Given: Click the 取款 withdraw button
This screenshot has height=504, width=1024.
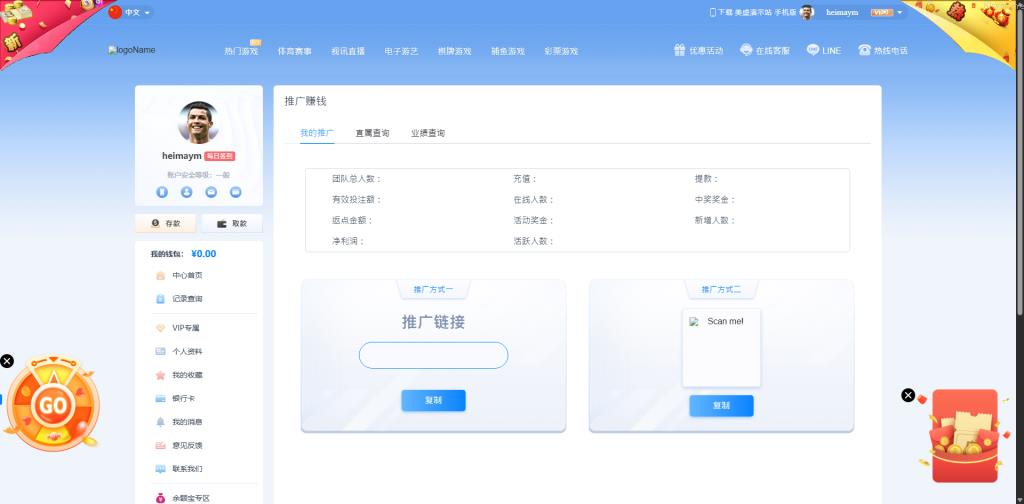Looking at the screenshot, I should pos(232,223).
